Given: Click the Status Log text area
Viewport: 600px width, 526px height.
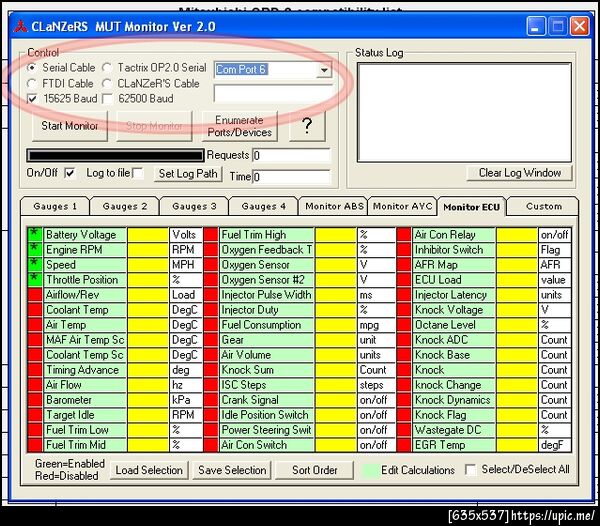Looking at the screenshot, I should point(464,112).
